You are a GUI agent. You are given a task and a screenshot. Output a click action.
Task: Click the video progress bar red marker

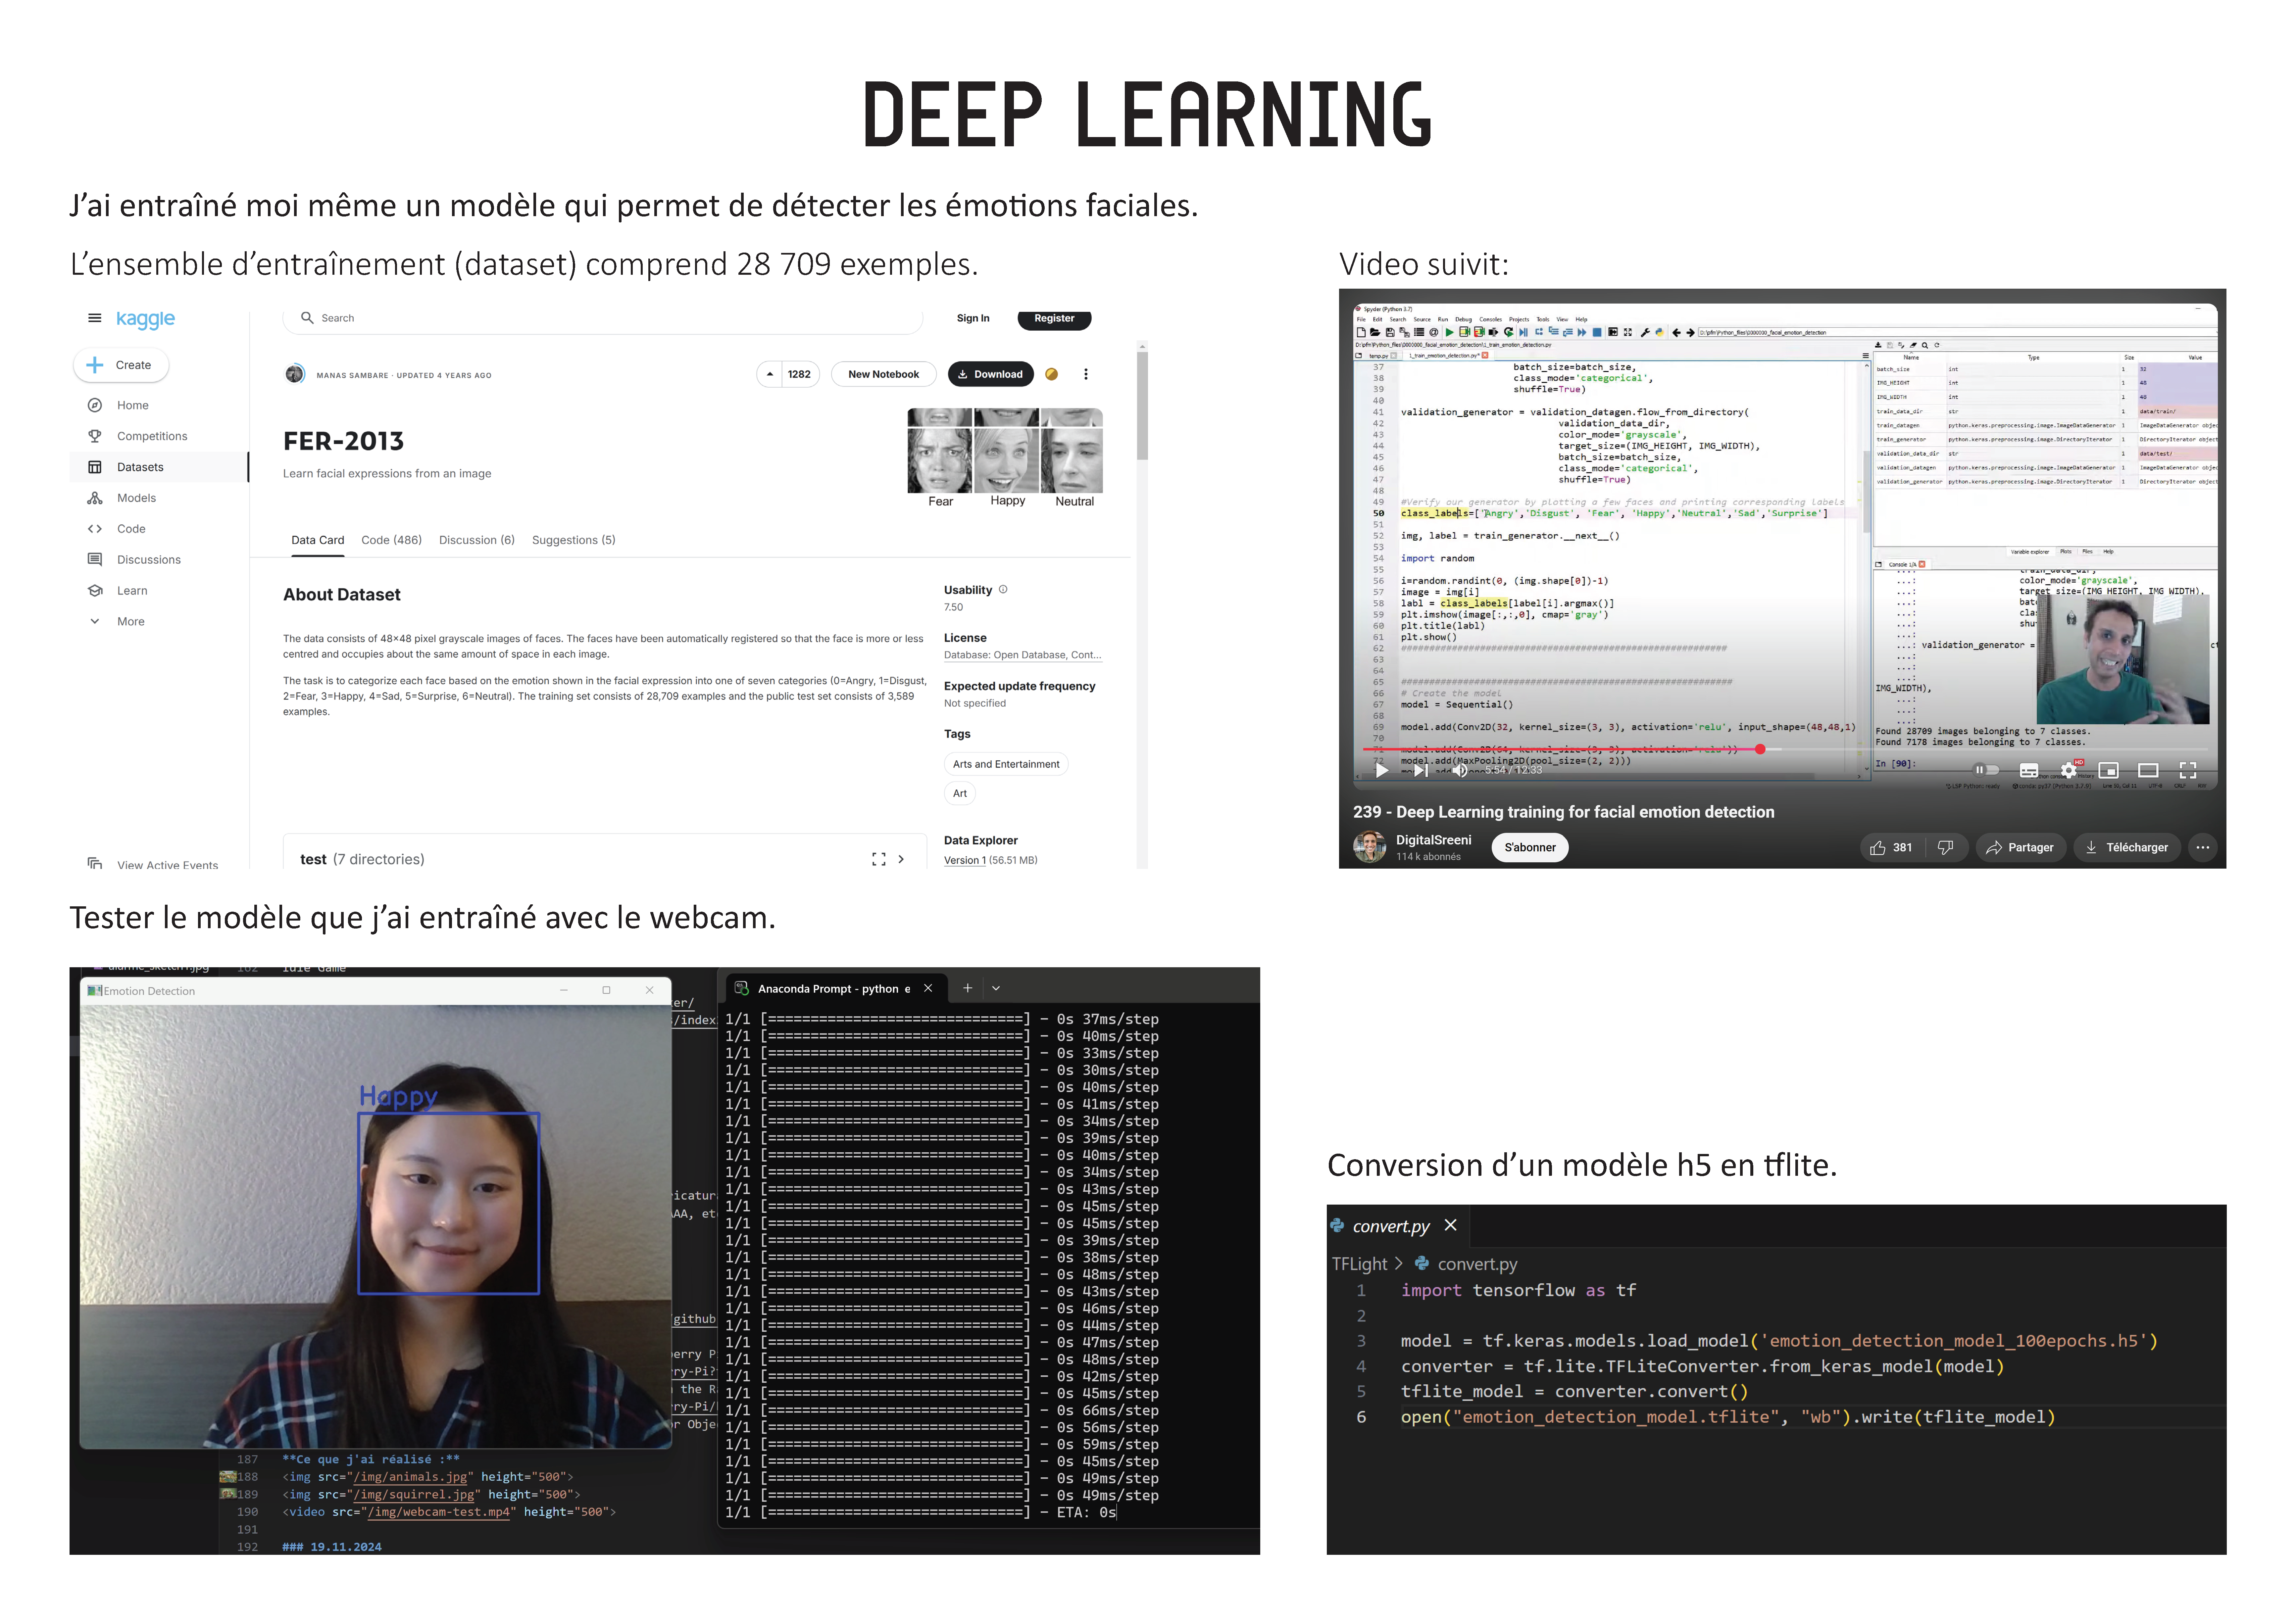(x=1760, y=749)
